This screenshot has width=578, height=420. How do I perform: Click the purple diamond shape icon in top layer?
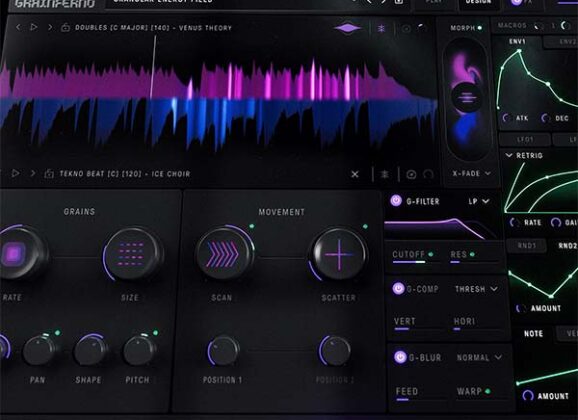[x=347, y=28]
